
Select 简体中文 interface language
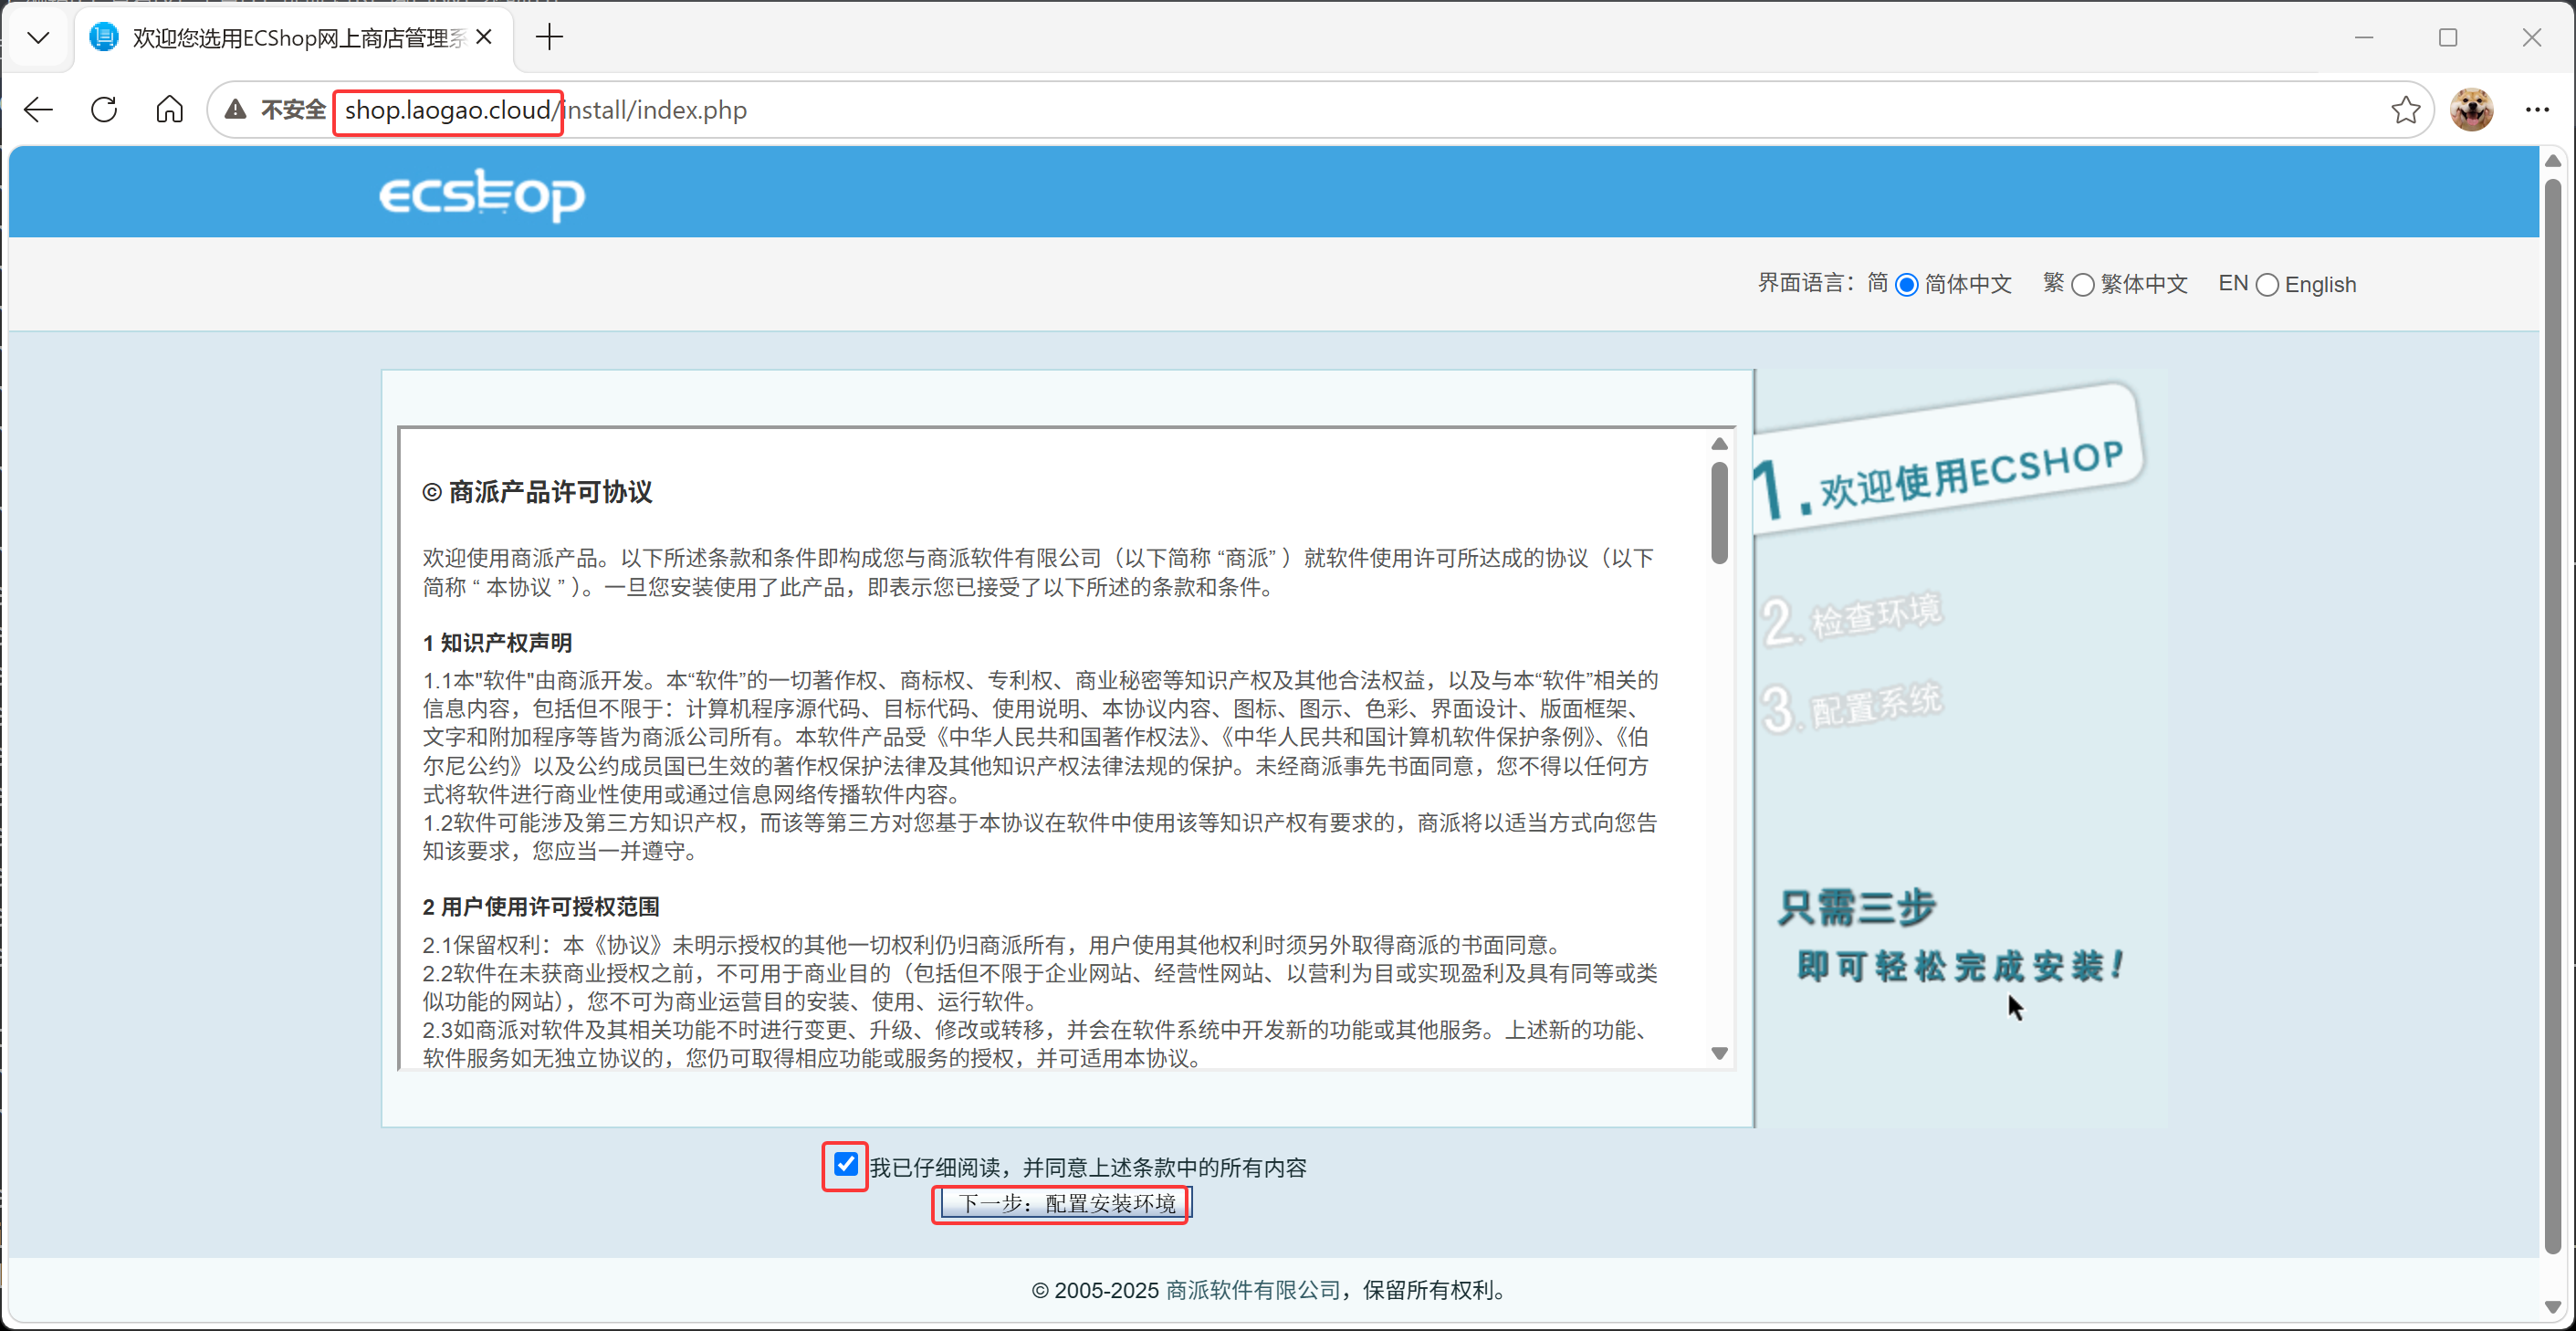[1907, 285]
